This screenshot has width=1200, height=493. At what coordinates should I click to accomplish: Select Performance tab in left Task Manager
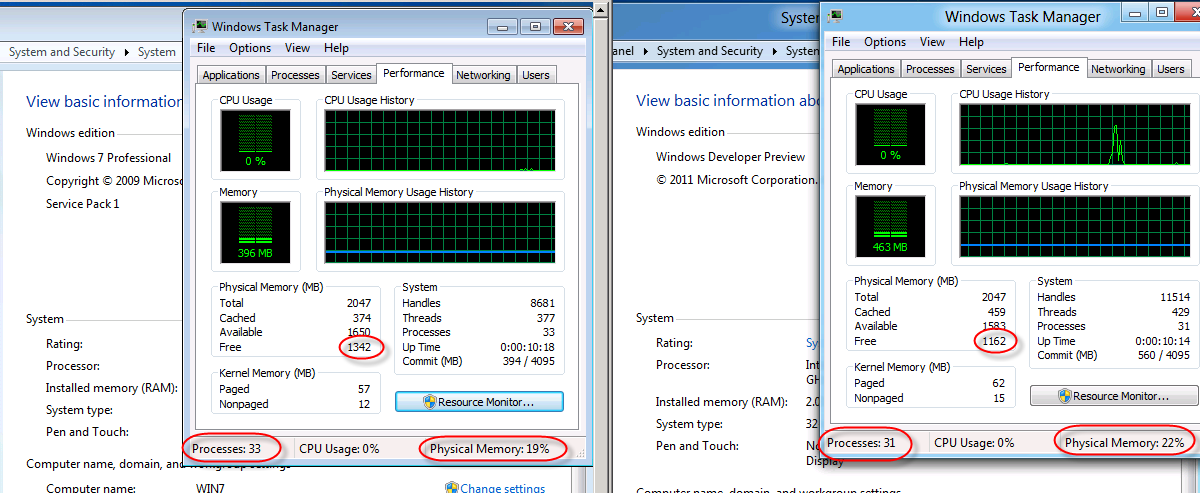coord(414,73)
